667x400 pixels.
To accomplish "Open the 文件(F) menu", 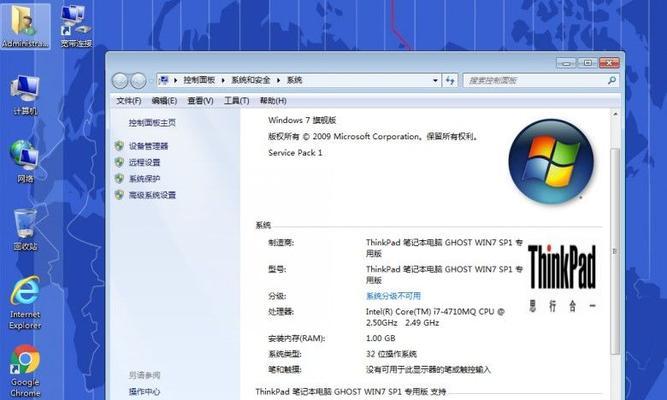I will 128,101.
